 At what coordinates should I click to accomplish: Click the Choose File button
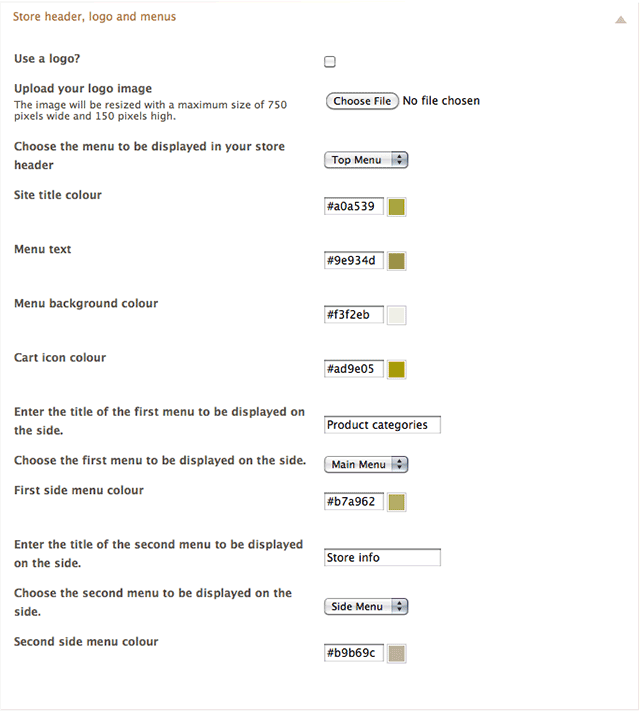[362, 101]
